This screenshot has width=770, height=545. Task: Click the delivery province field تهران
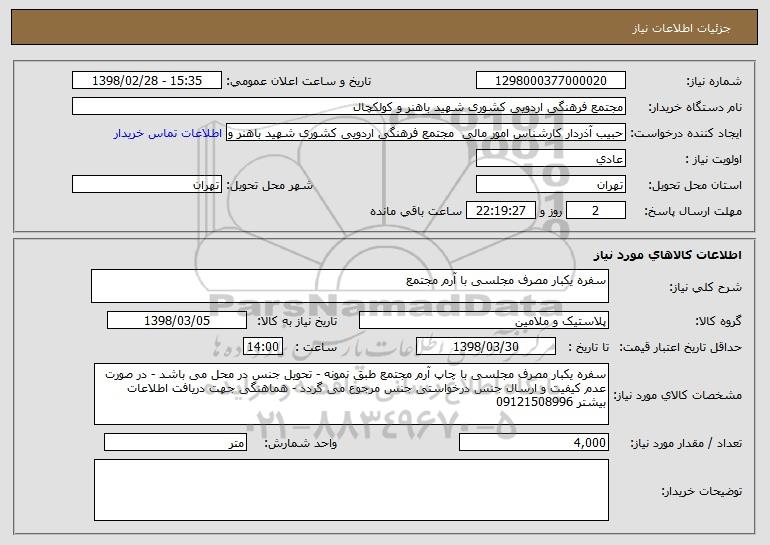click(x=550, y=185)
